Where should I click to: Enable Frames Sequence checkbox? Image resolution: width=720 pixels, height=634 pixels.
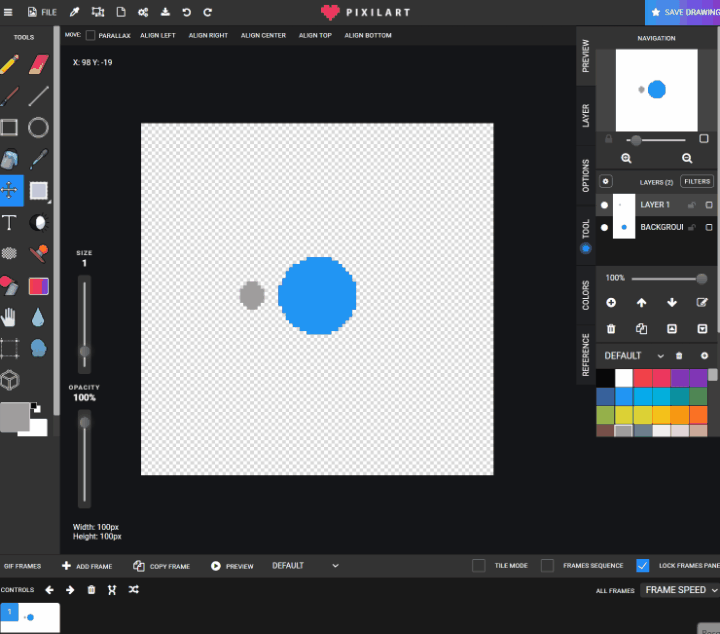pos(547,566)
